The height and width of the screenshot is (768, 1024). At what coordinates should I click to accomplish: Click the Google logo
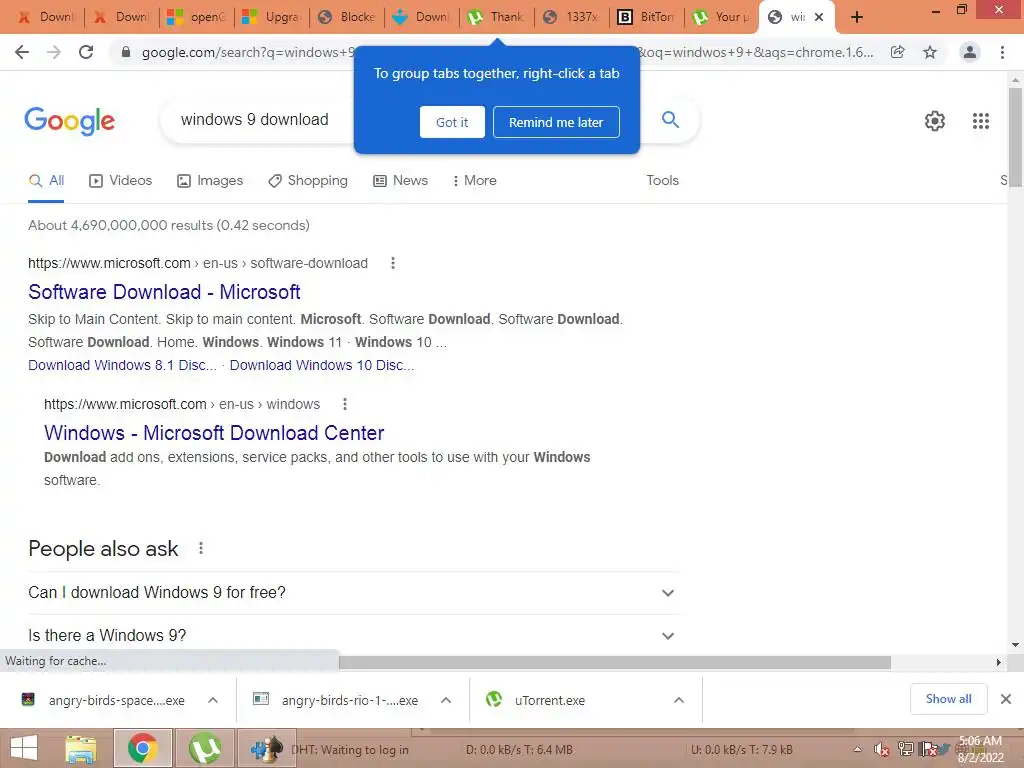70,121
